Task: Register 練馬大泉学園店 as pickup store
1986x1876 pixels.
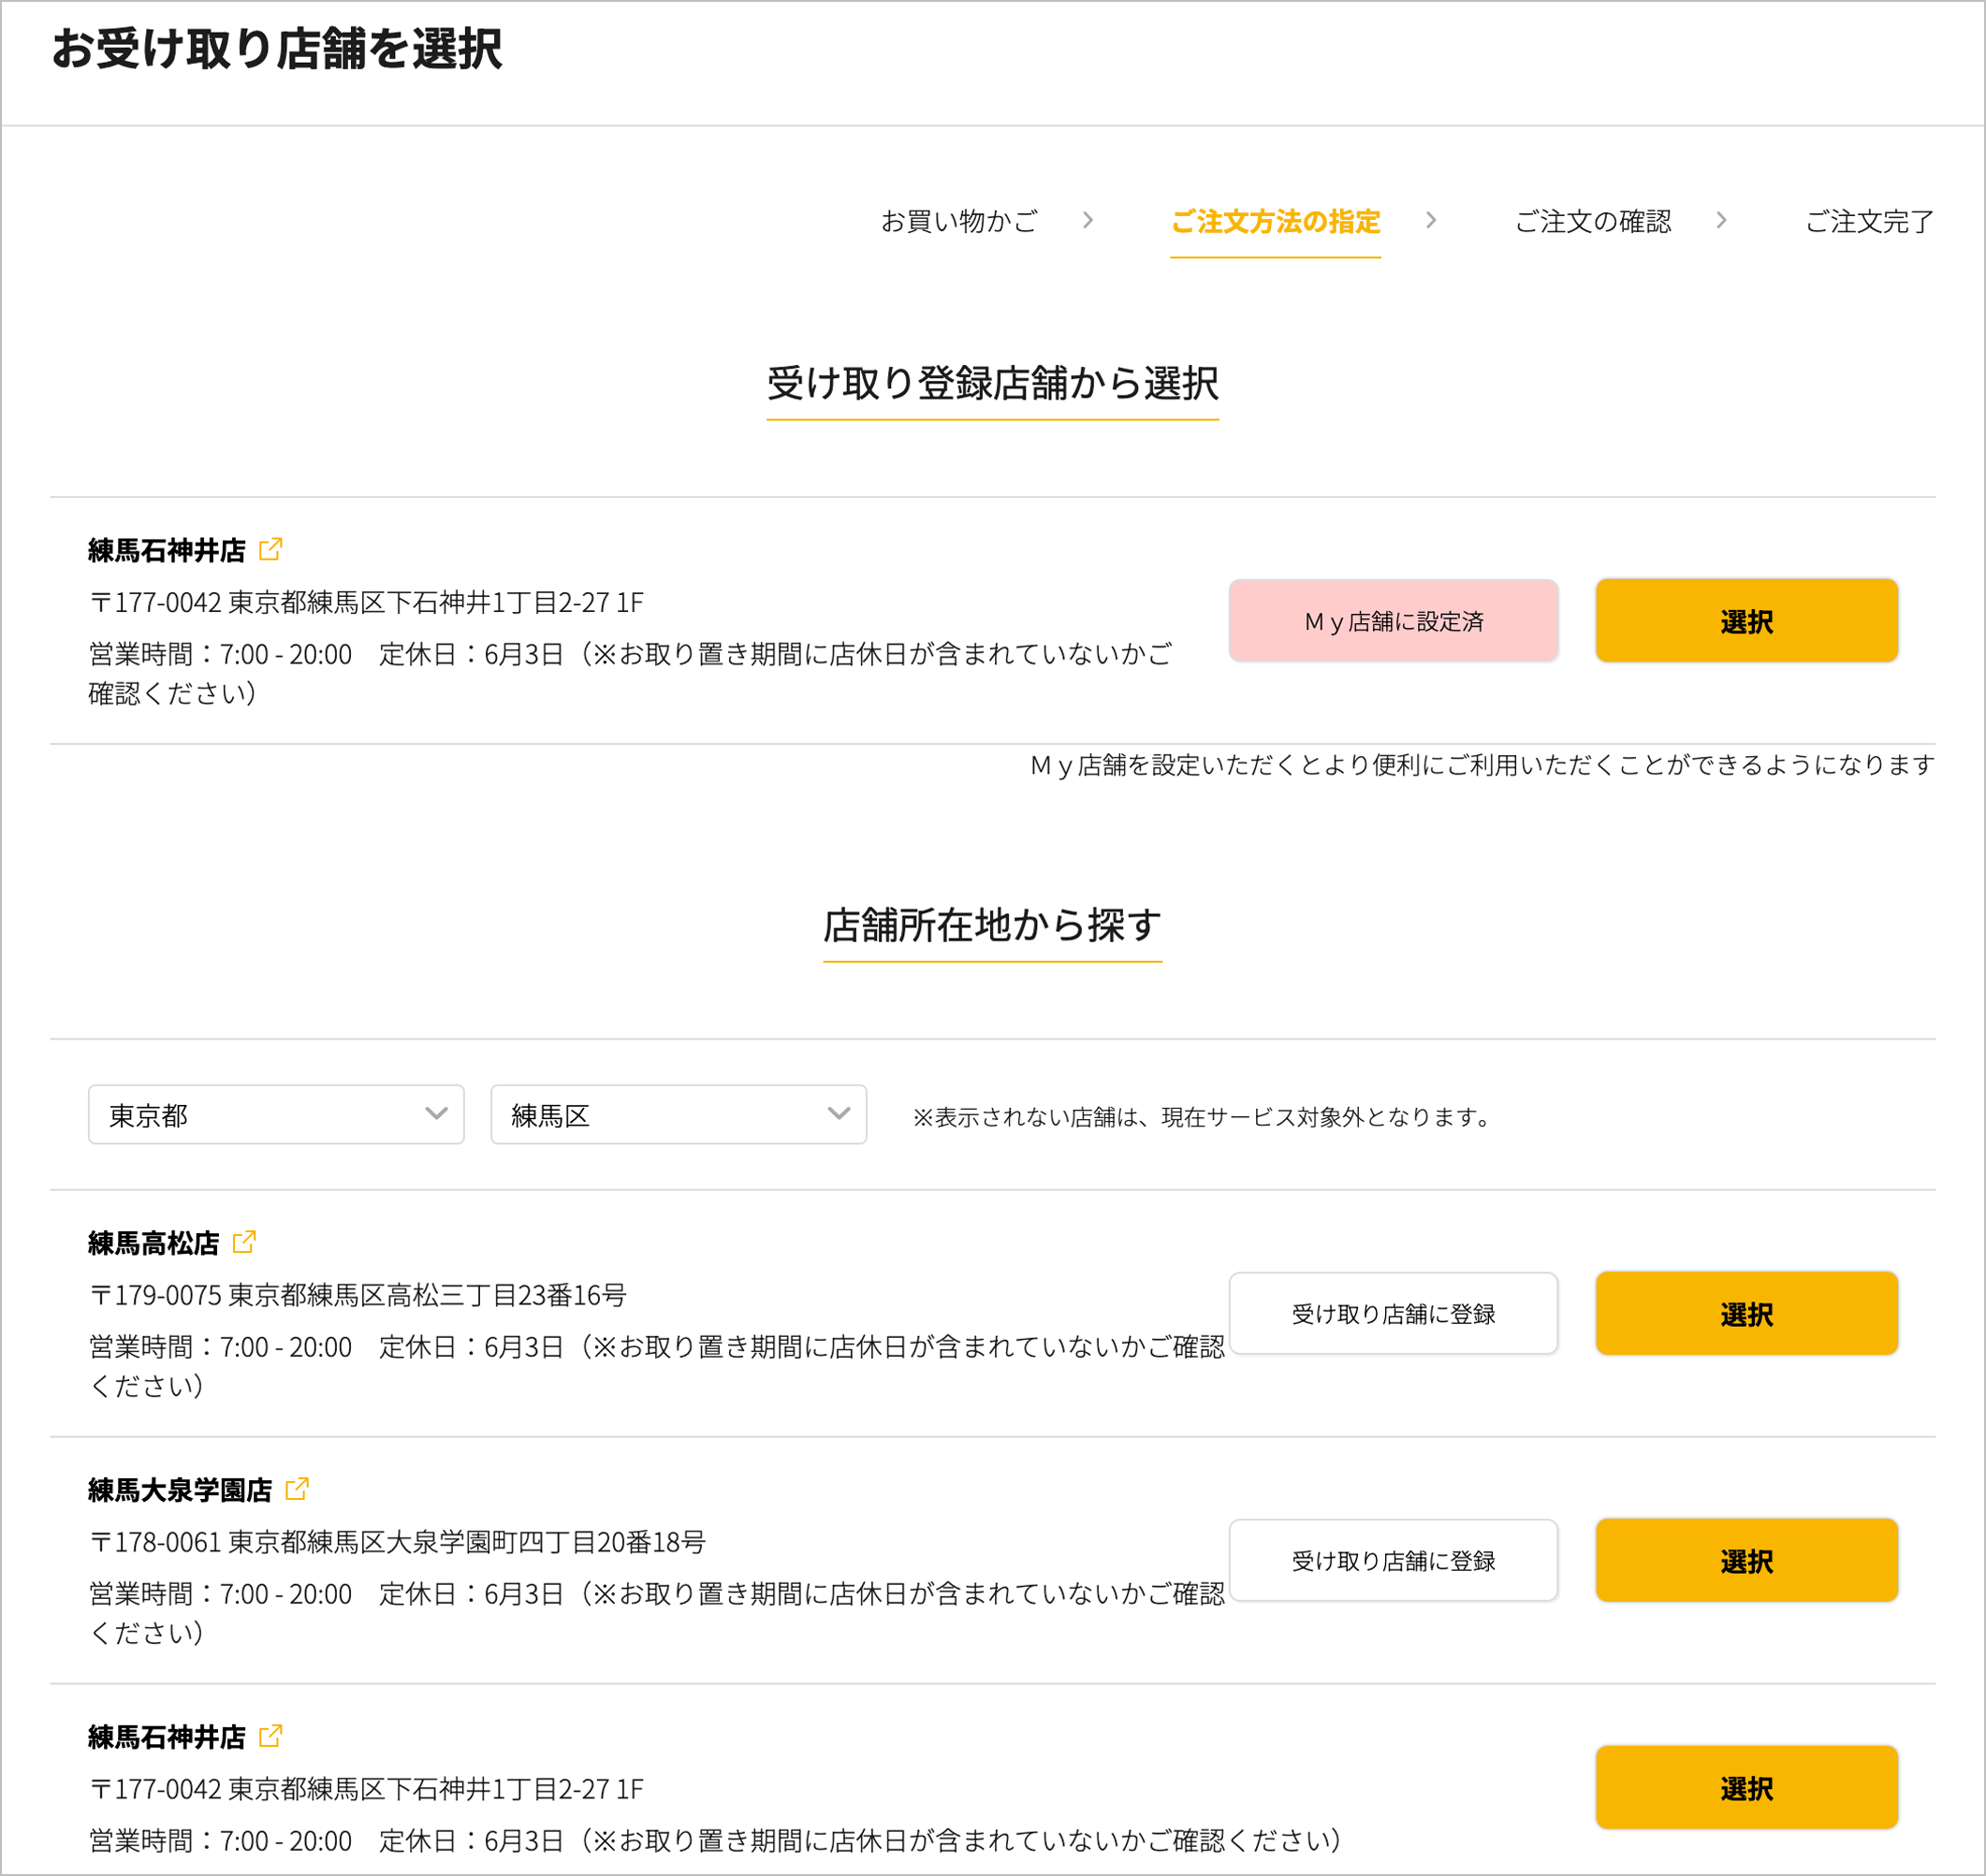Action: 1393,1561
